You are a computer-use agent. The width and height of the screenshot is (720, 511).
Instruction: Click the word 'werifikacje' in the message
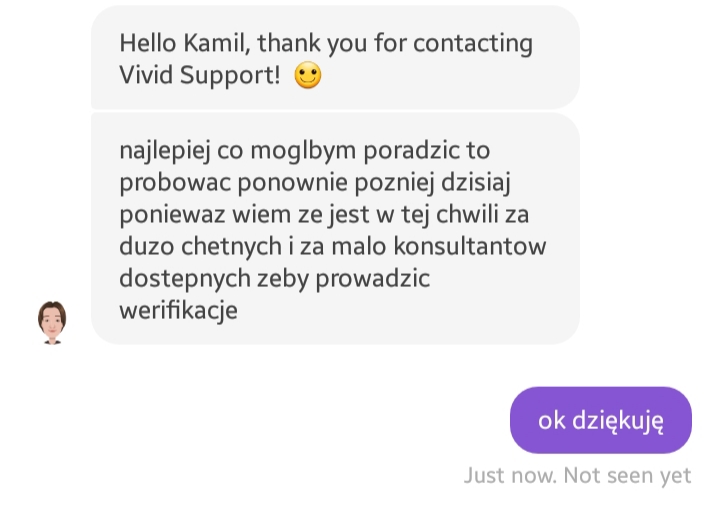179,310
